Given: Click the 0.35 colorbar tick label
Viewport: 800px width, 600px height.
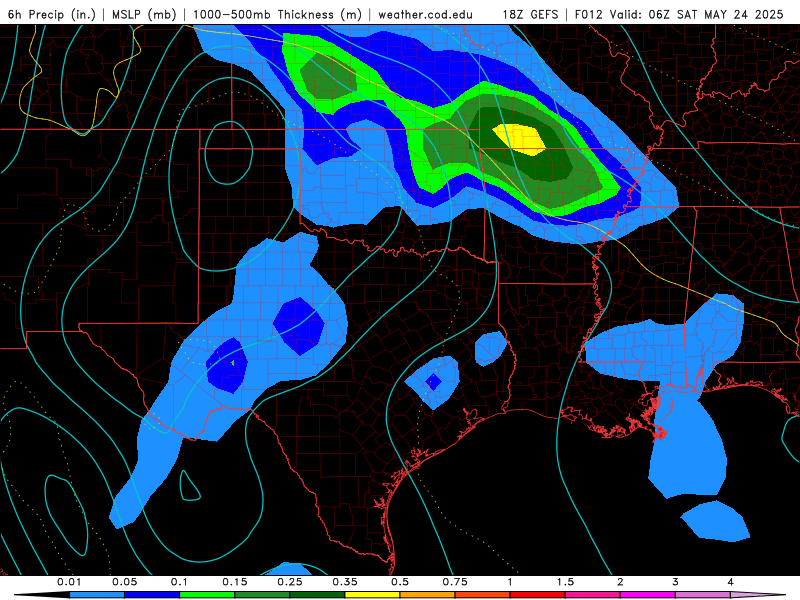Looking at the screenshot, I should pyautogui.click(x=345, y=582).
